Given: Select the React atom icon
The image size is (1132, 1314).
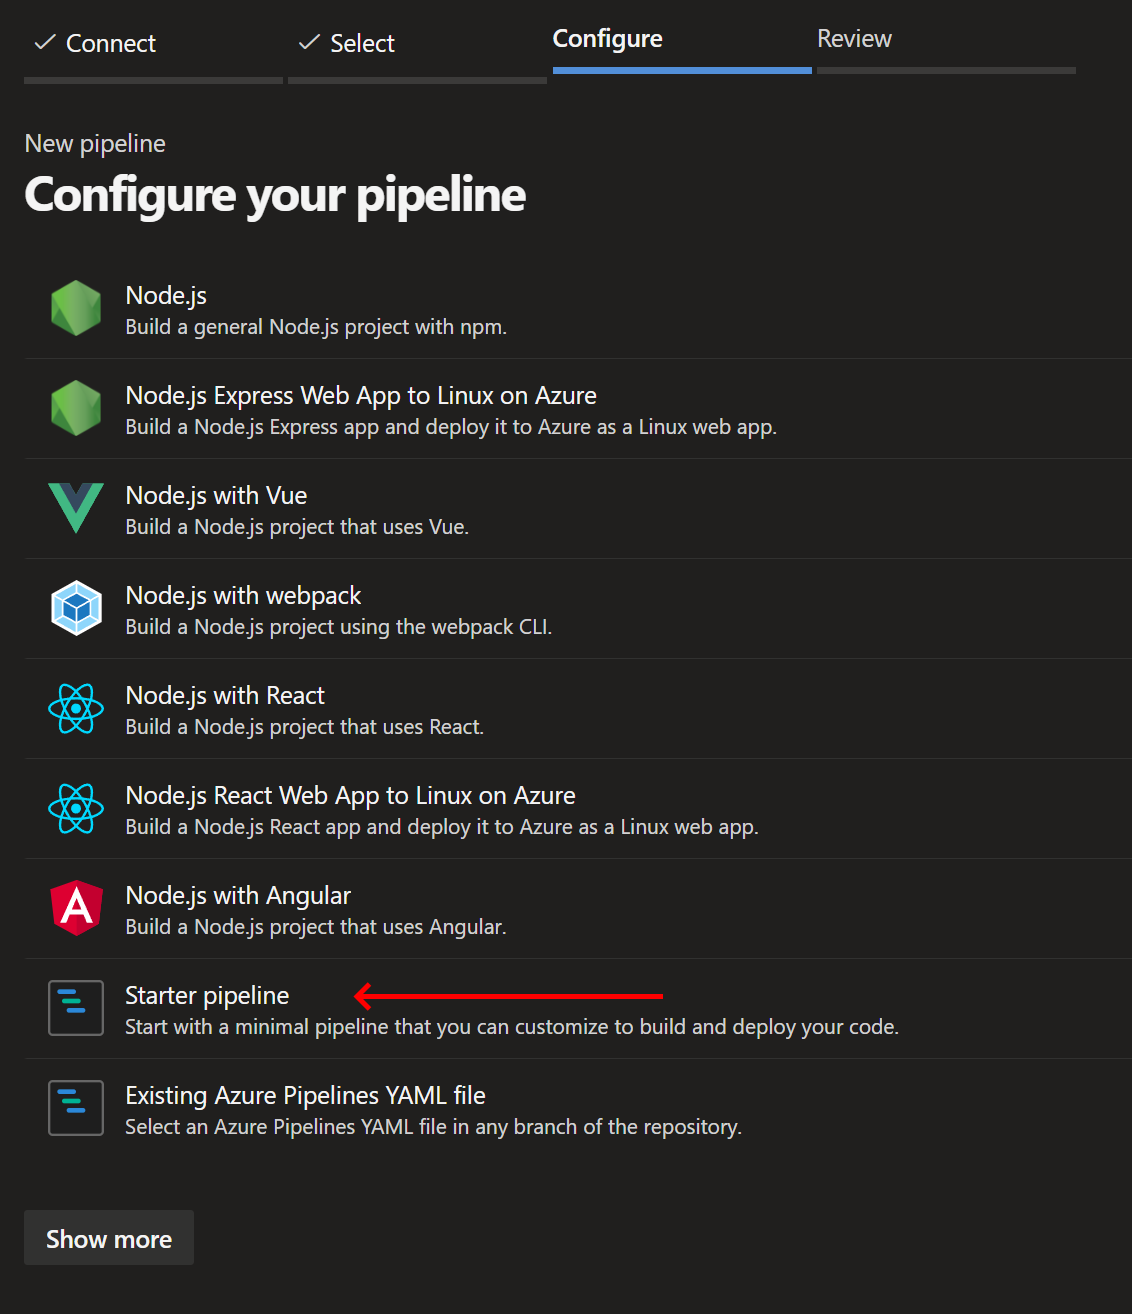Looking at the screenshot, I should (x=75, y=708).
